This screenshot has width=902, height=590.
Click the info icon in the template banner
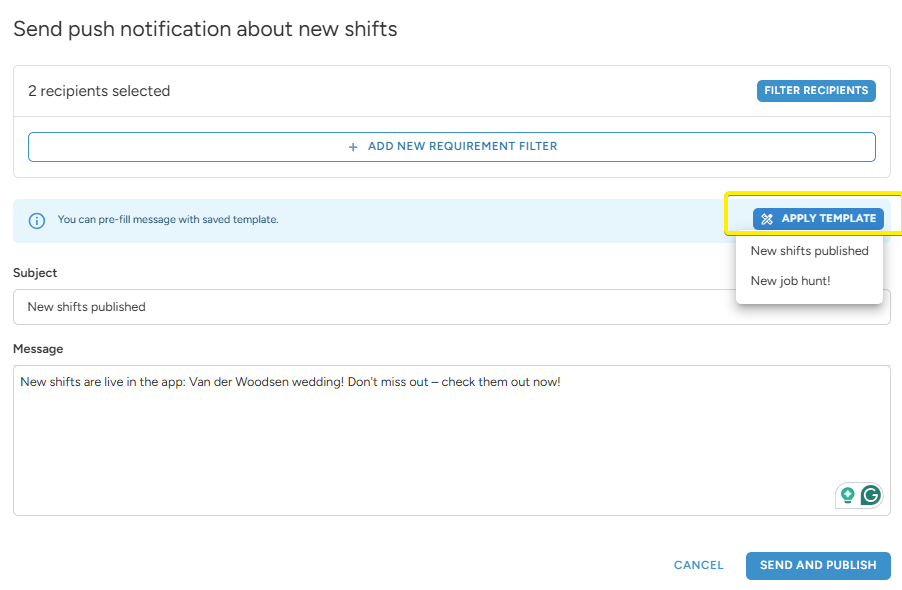[37, 220]
